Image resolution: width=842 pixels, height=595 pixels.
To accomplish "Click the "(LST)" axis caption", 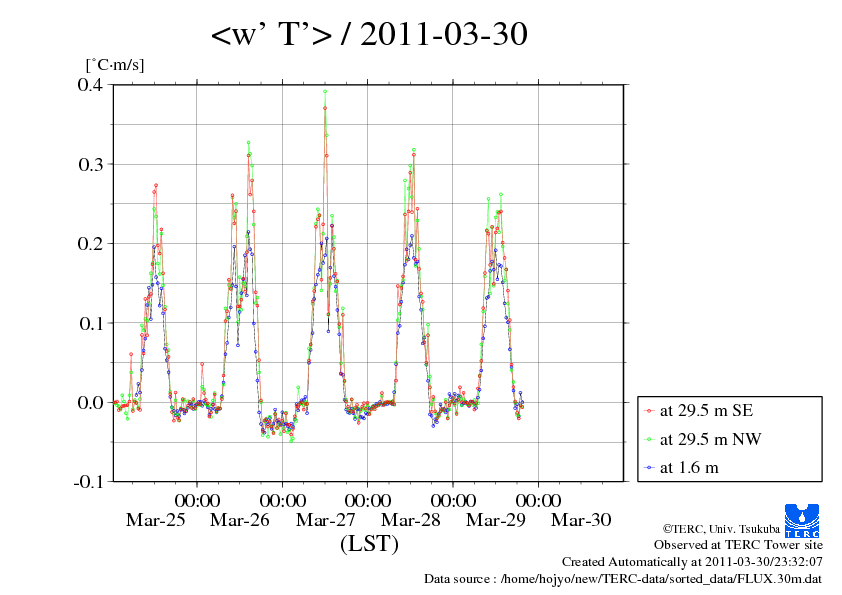I will tap(369, 543).
